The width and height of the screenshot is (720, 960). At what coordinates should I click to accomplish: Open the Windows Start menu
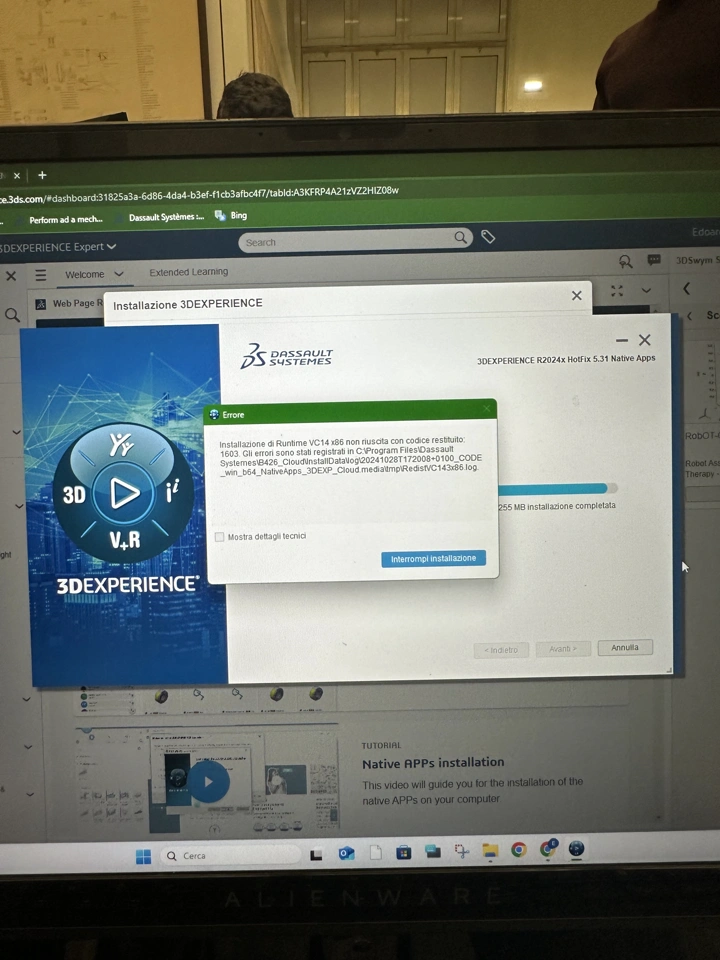click(143, 857)
